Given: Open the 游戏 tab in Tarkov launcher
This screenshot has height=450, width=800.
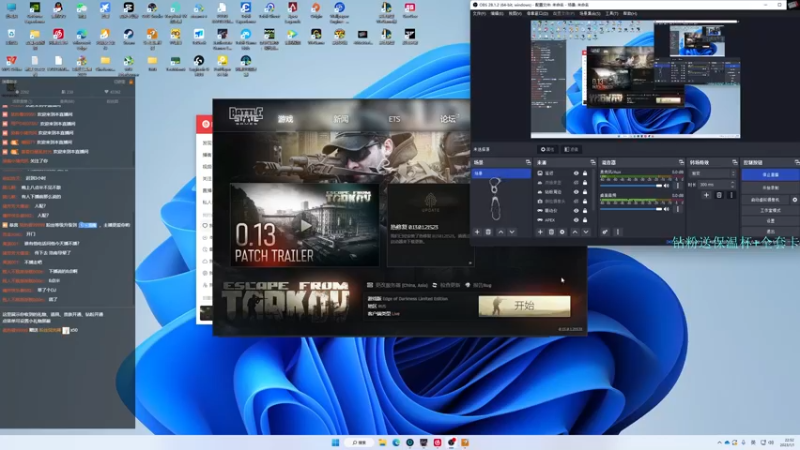Looking at the screenshot, I should (285, 119).
